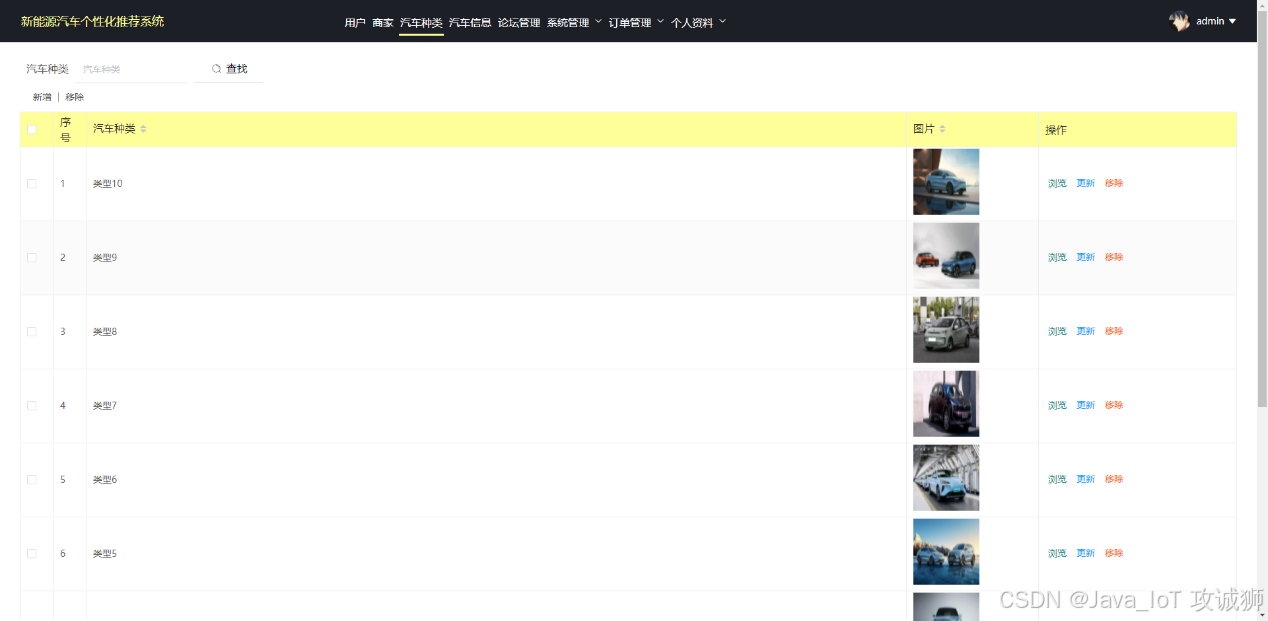Click 浏览 for row 类型5
The width and height of the screenshot is (1268, 621).
[x=1057, y=554]
